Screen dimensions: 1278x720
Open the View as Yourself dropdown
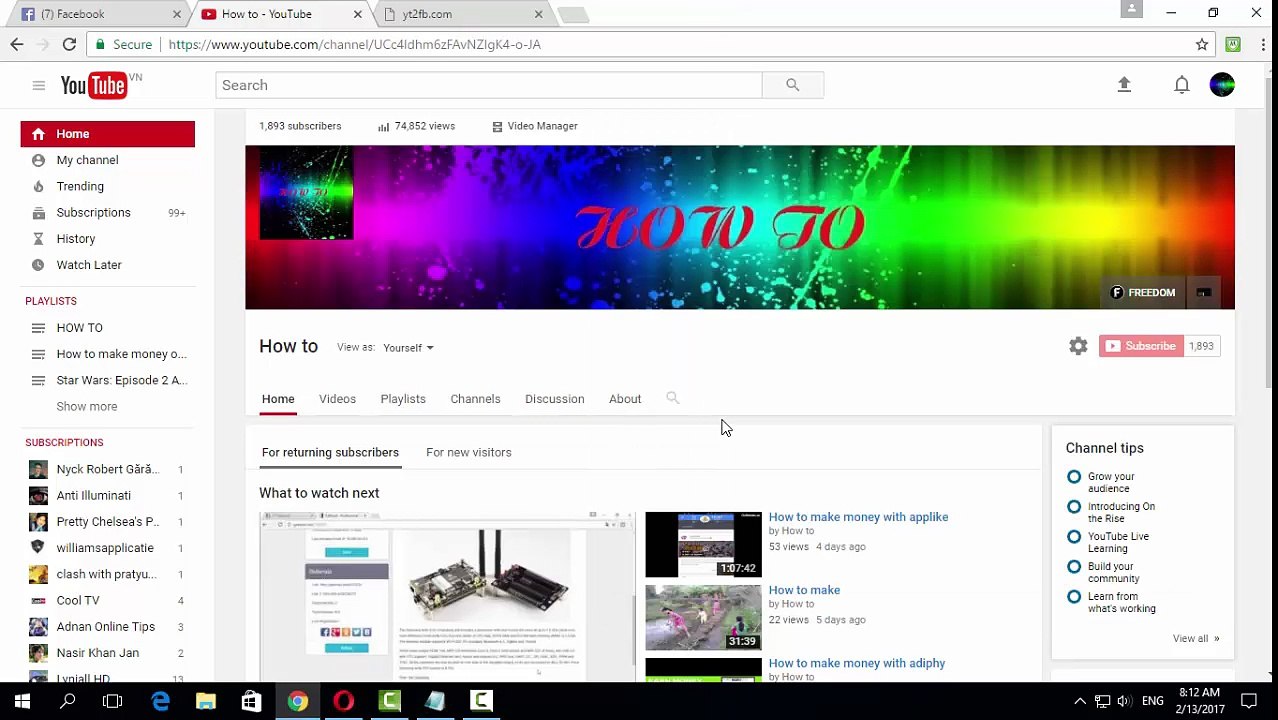pyautogui.click(x=408, y=348)
